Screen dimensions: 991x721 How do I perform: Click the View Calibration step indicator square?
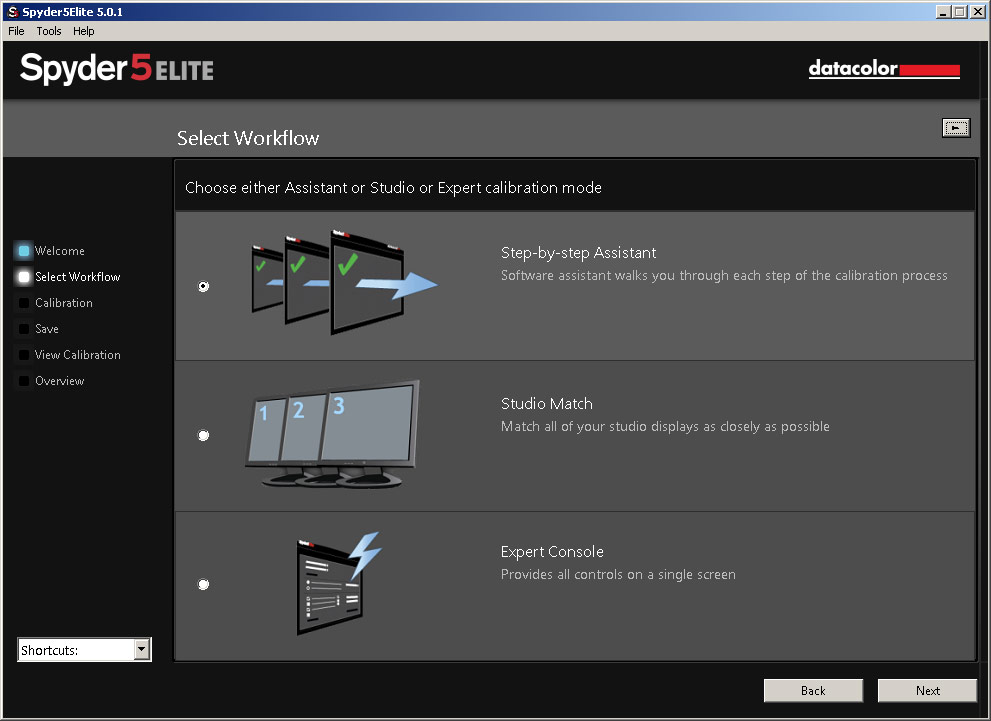pos(24,354)
